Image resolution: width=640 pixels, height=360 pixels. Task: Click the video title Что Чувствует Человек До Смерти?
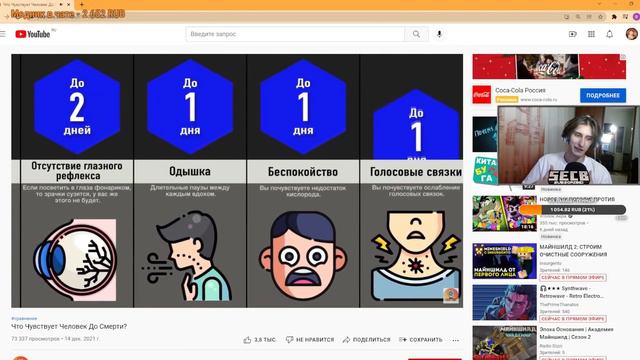[x=69, y=327]
